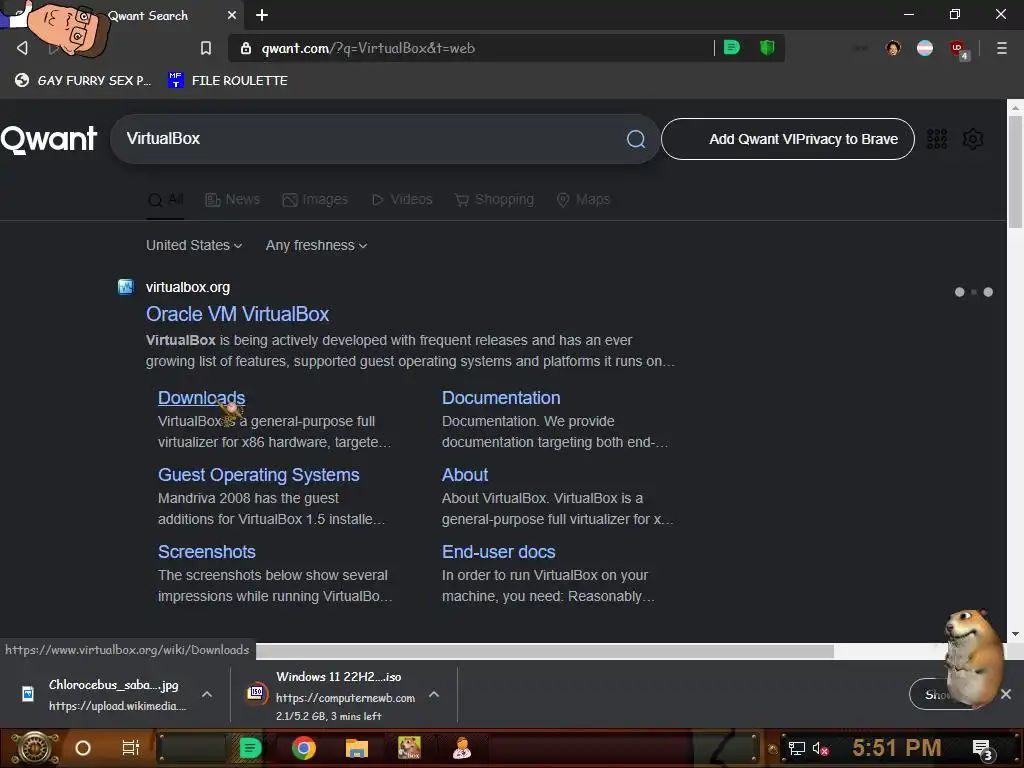Open the uBlock Origin extension icon

click(958, 49)
